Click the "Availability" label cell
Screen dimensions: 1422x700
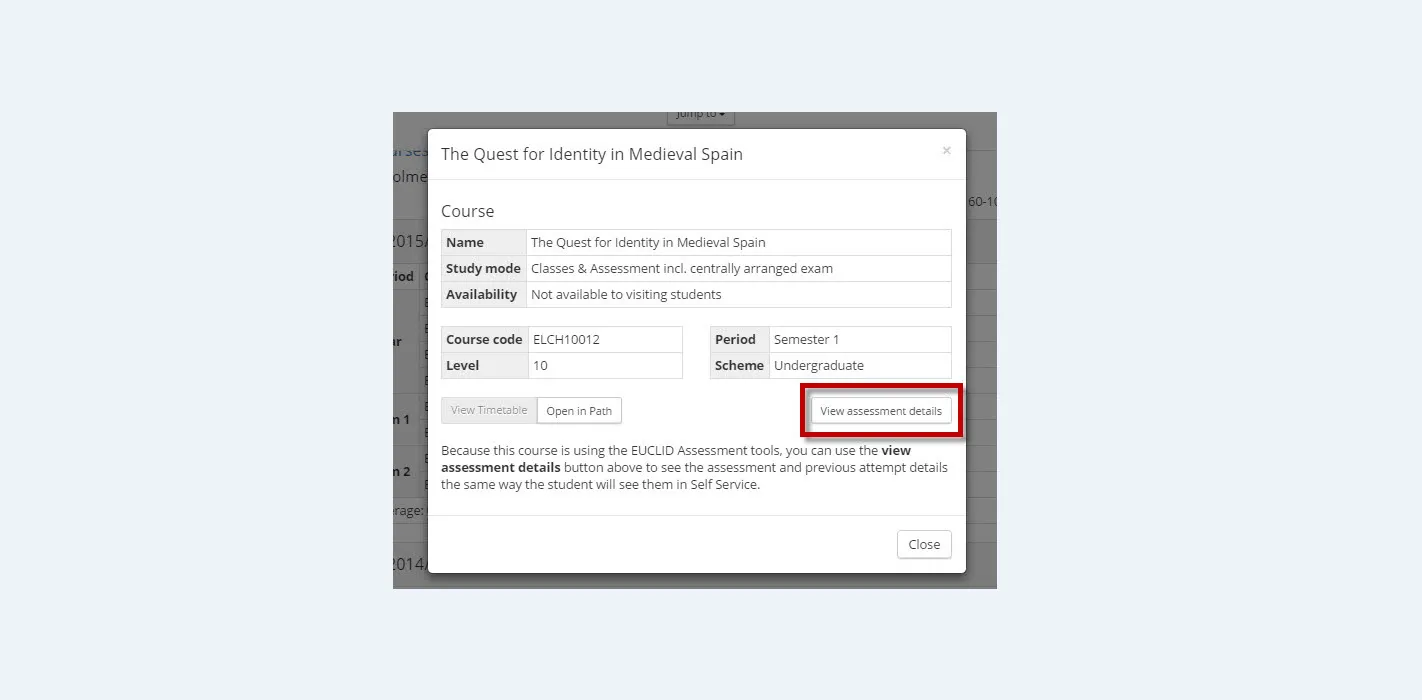(481, 295)
